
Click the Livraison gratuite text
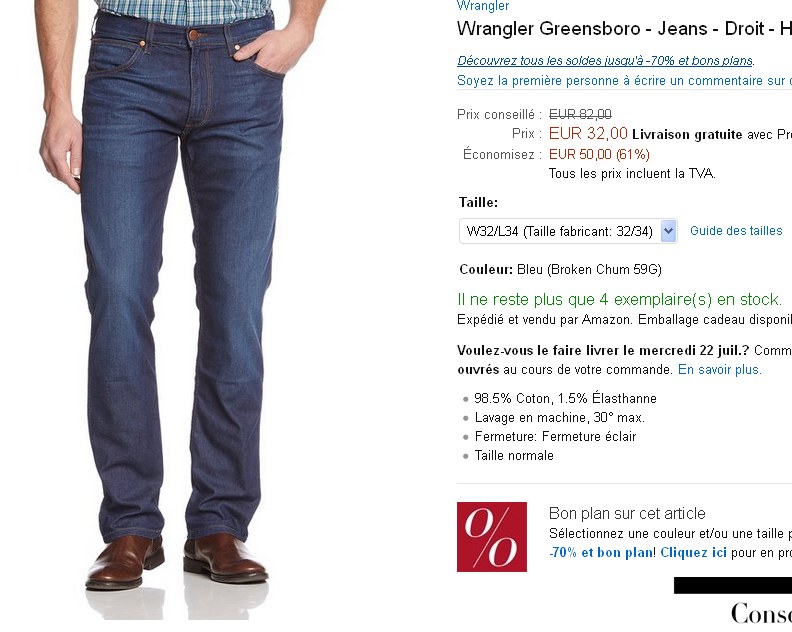tap(687, 135)
